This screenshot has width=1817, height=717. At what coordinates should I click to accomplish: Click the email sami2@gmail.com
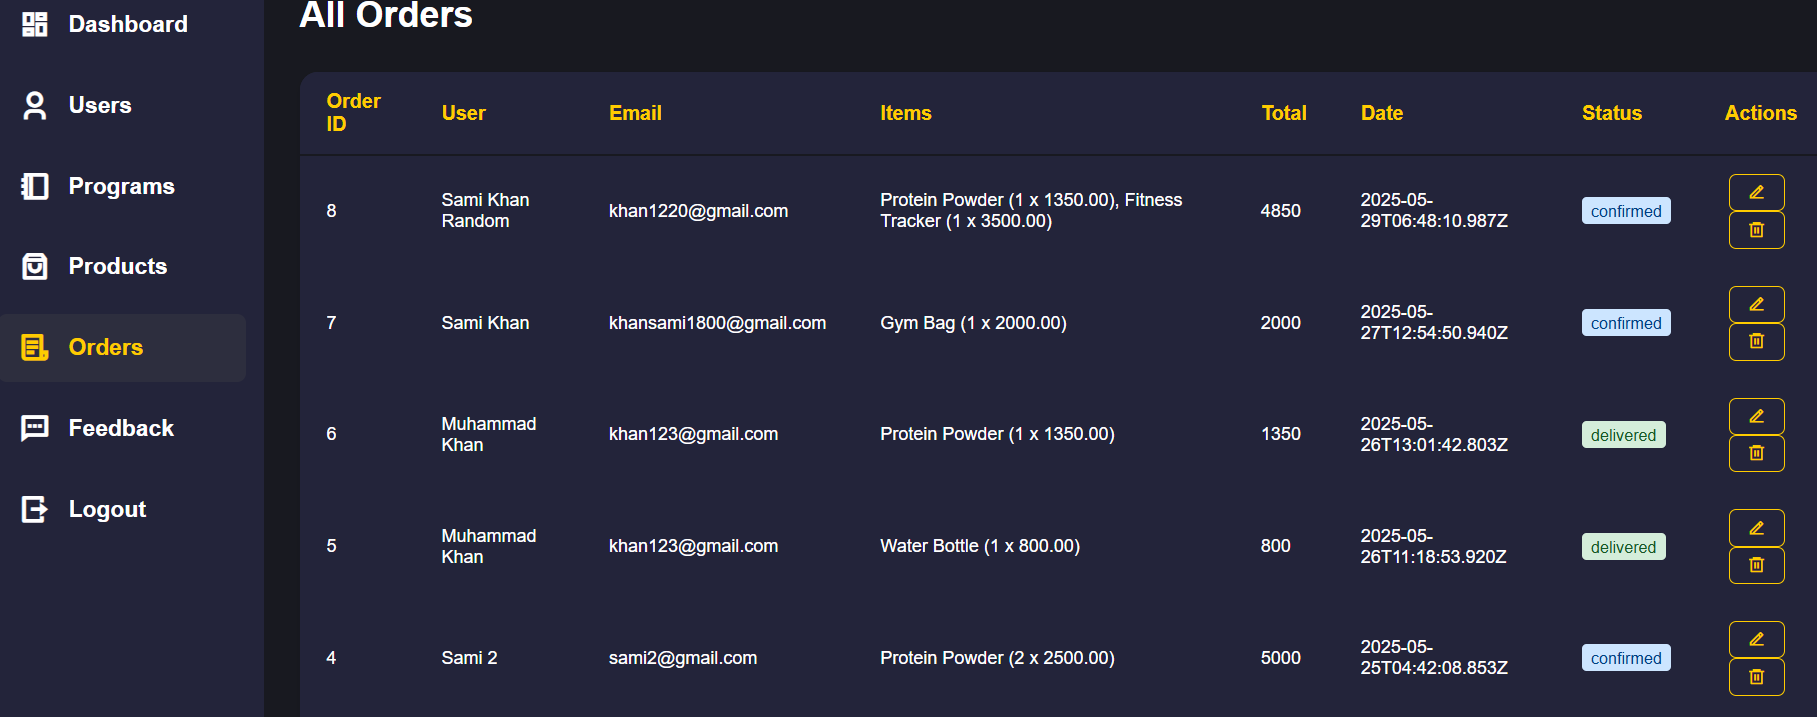coord(683,658)
